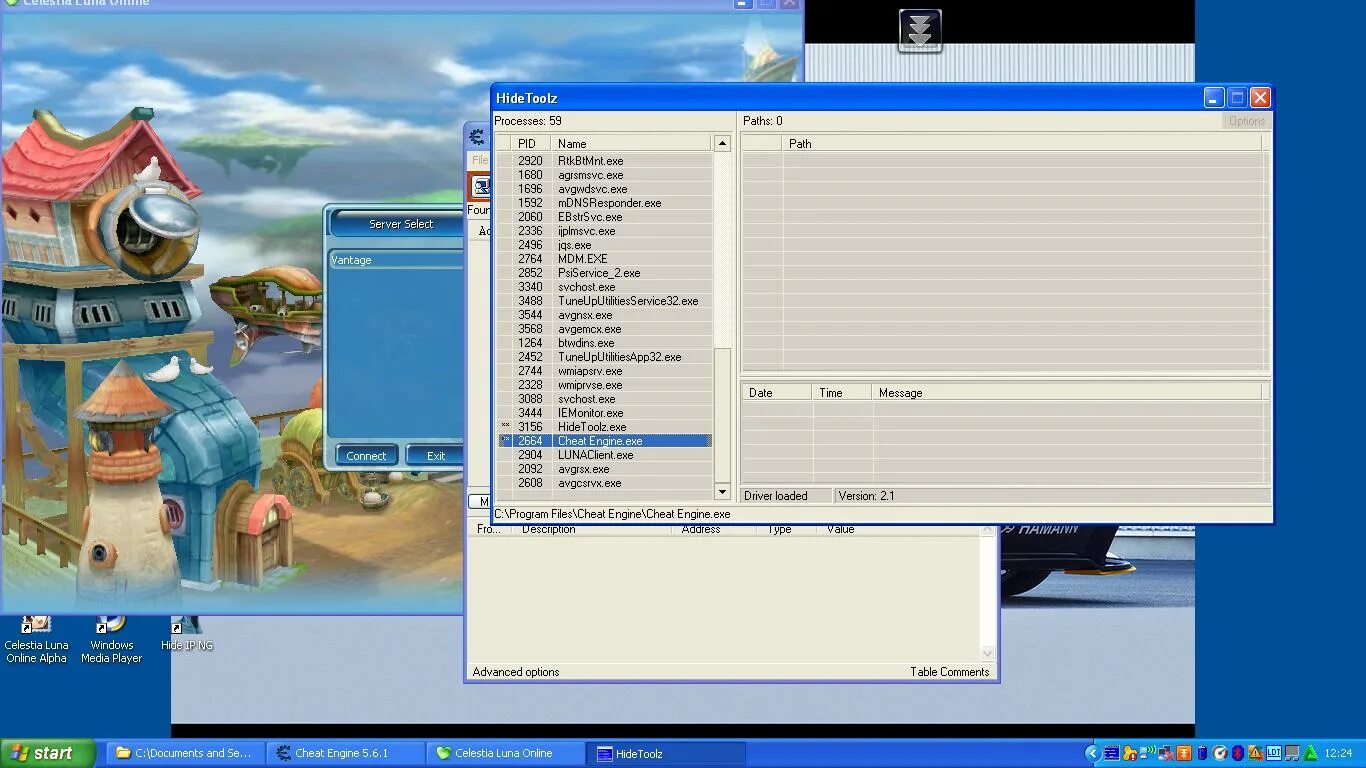Open Windows Media Player desktop shortcut
This screenshot has height=768, width=1366.
(x=111, y=639)
